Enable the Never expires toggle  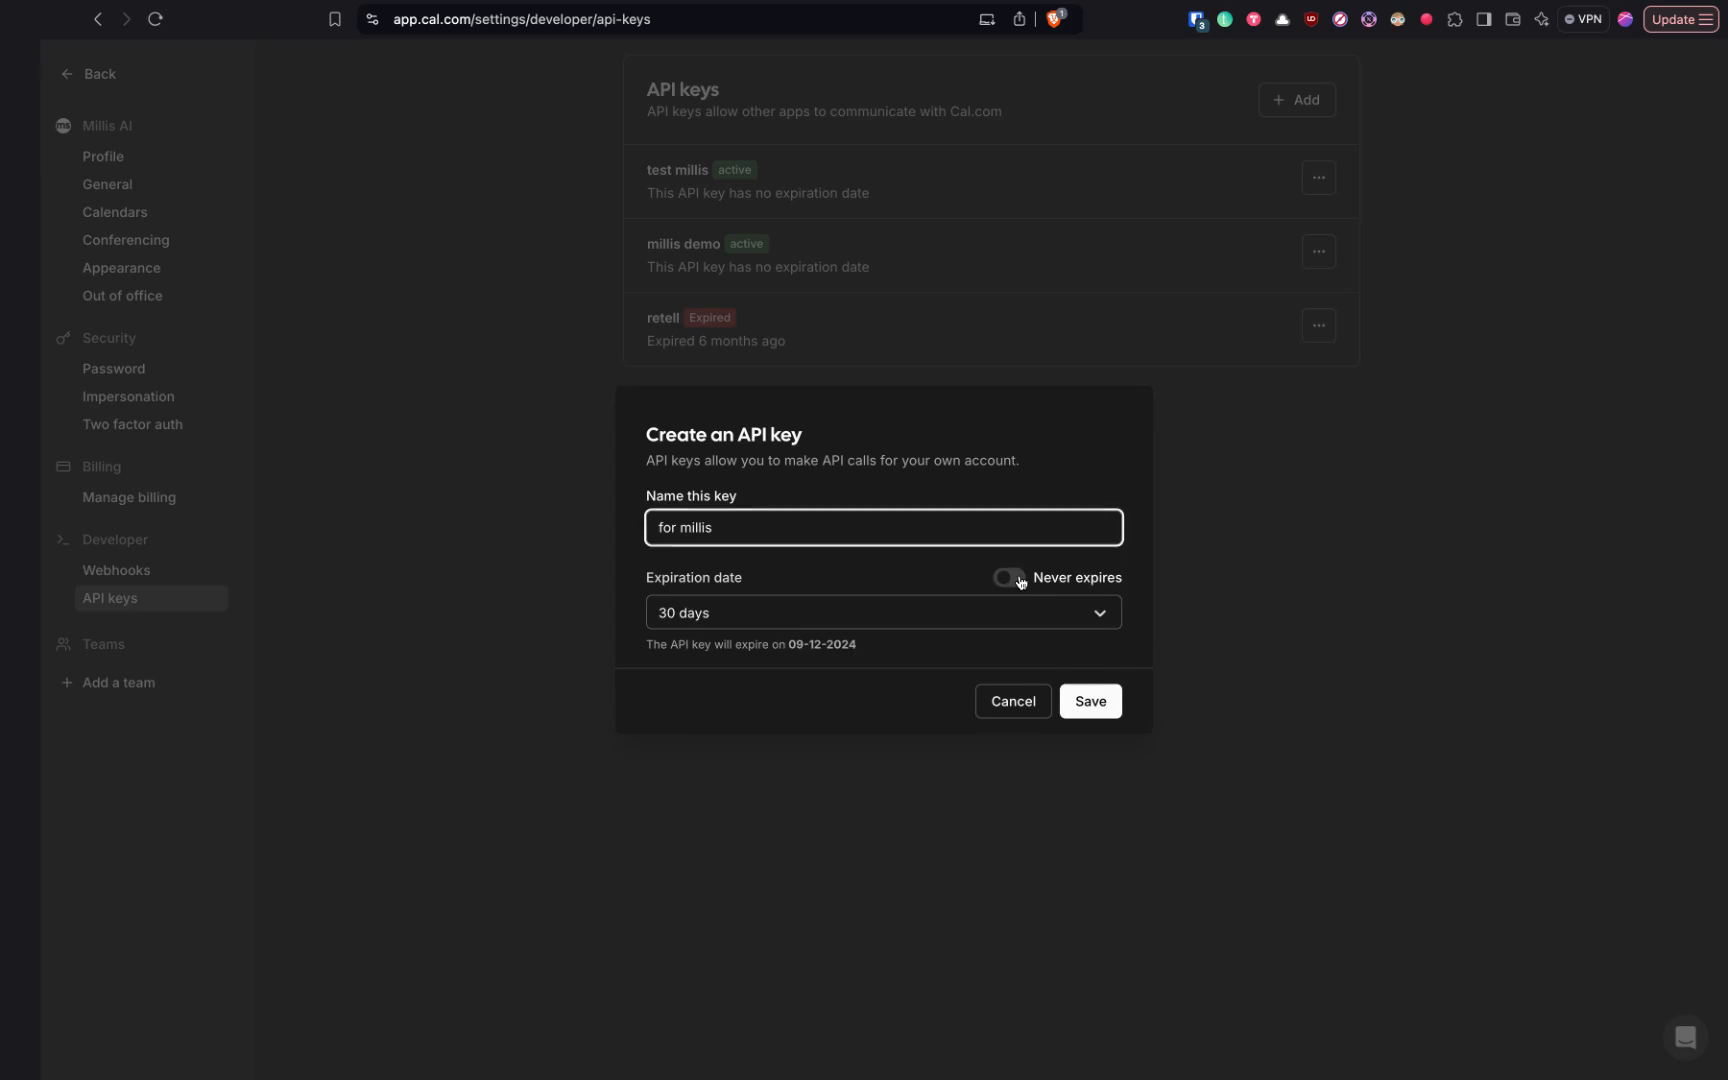click(1008, 577)
